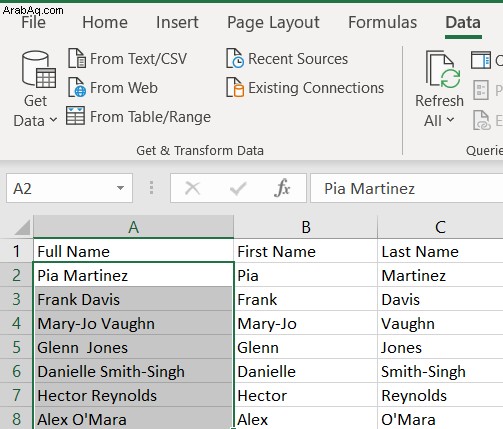Click the Cancel X button in formula bar
The height and width of the screenshot is (429, 503).
(193, 188)
